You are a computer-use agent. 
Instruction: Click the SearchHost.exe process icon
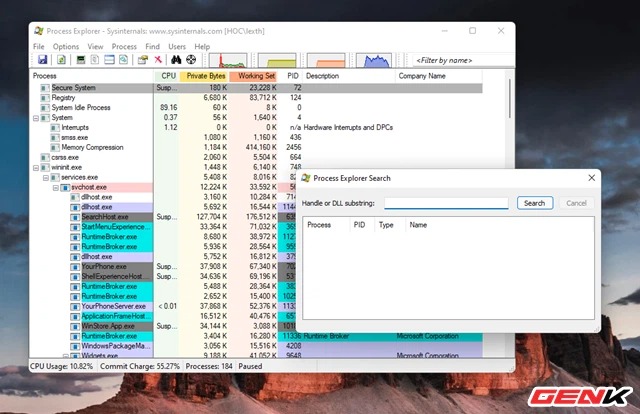click(x=75, y=217)
